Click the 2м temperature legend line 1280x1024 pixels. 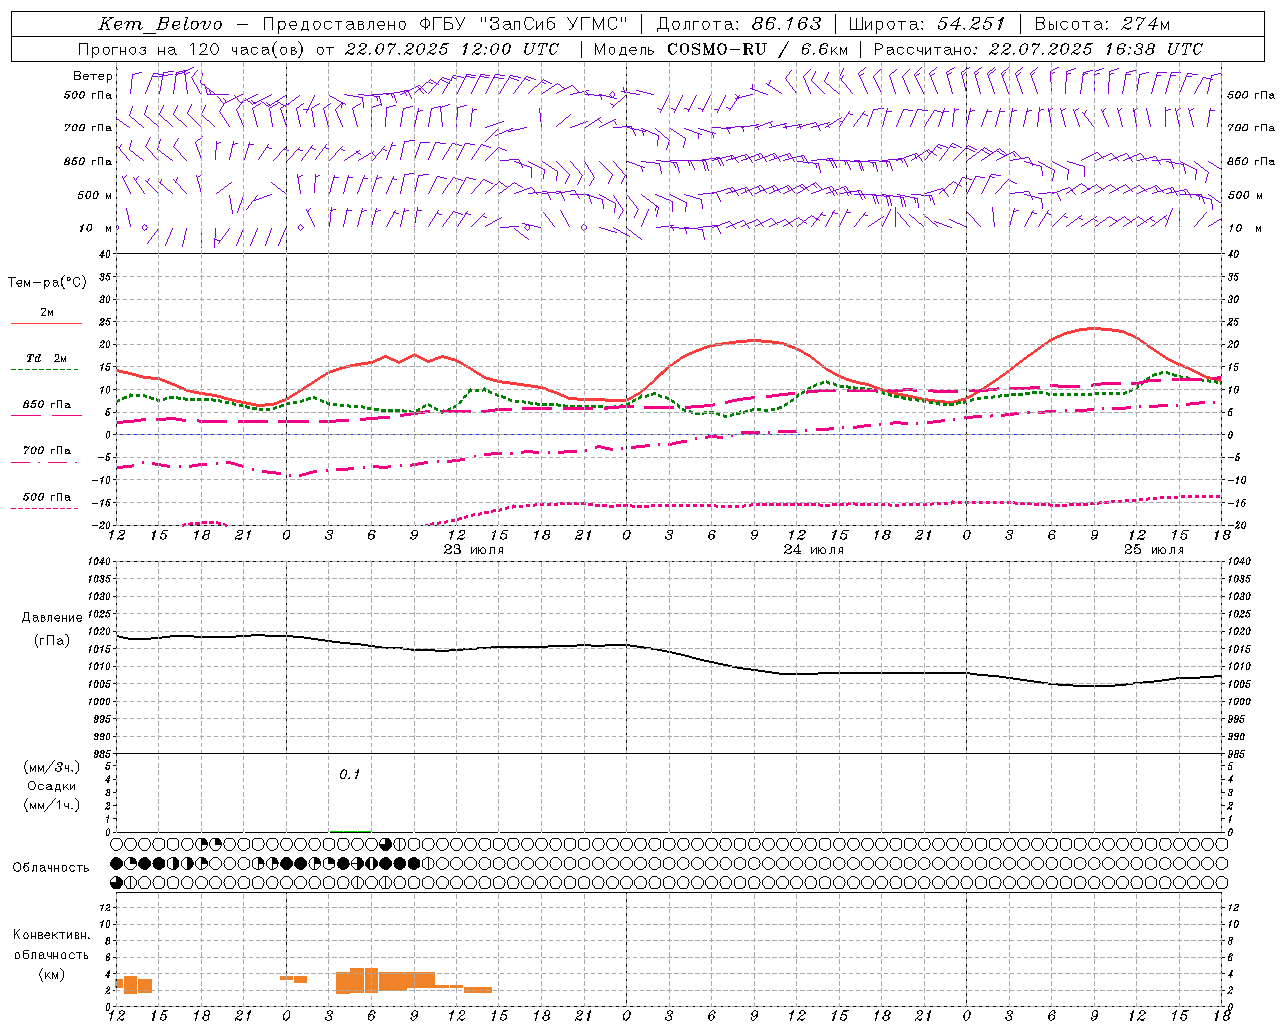46,323
